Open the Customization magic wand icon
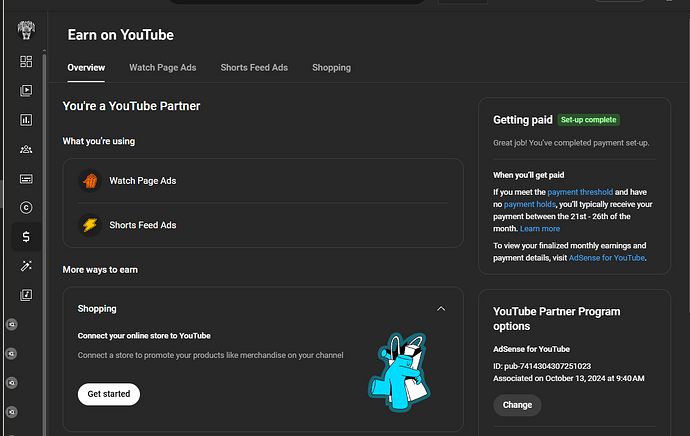Viewport: 690px width, 436px height. pos(26,266)
